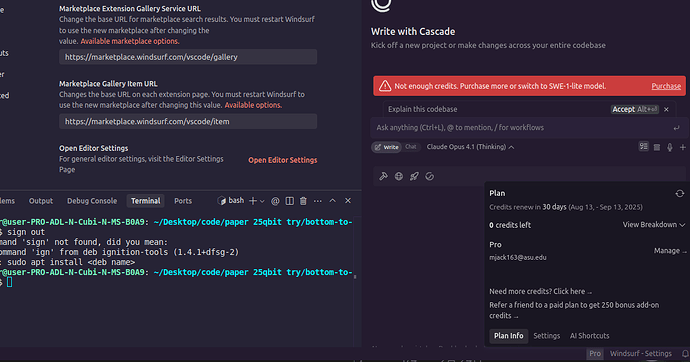The width and height of the screenshot is (690, 362).
Task: Expand View Breakdown of credits
Action: tap(653, 225)
